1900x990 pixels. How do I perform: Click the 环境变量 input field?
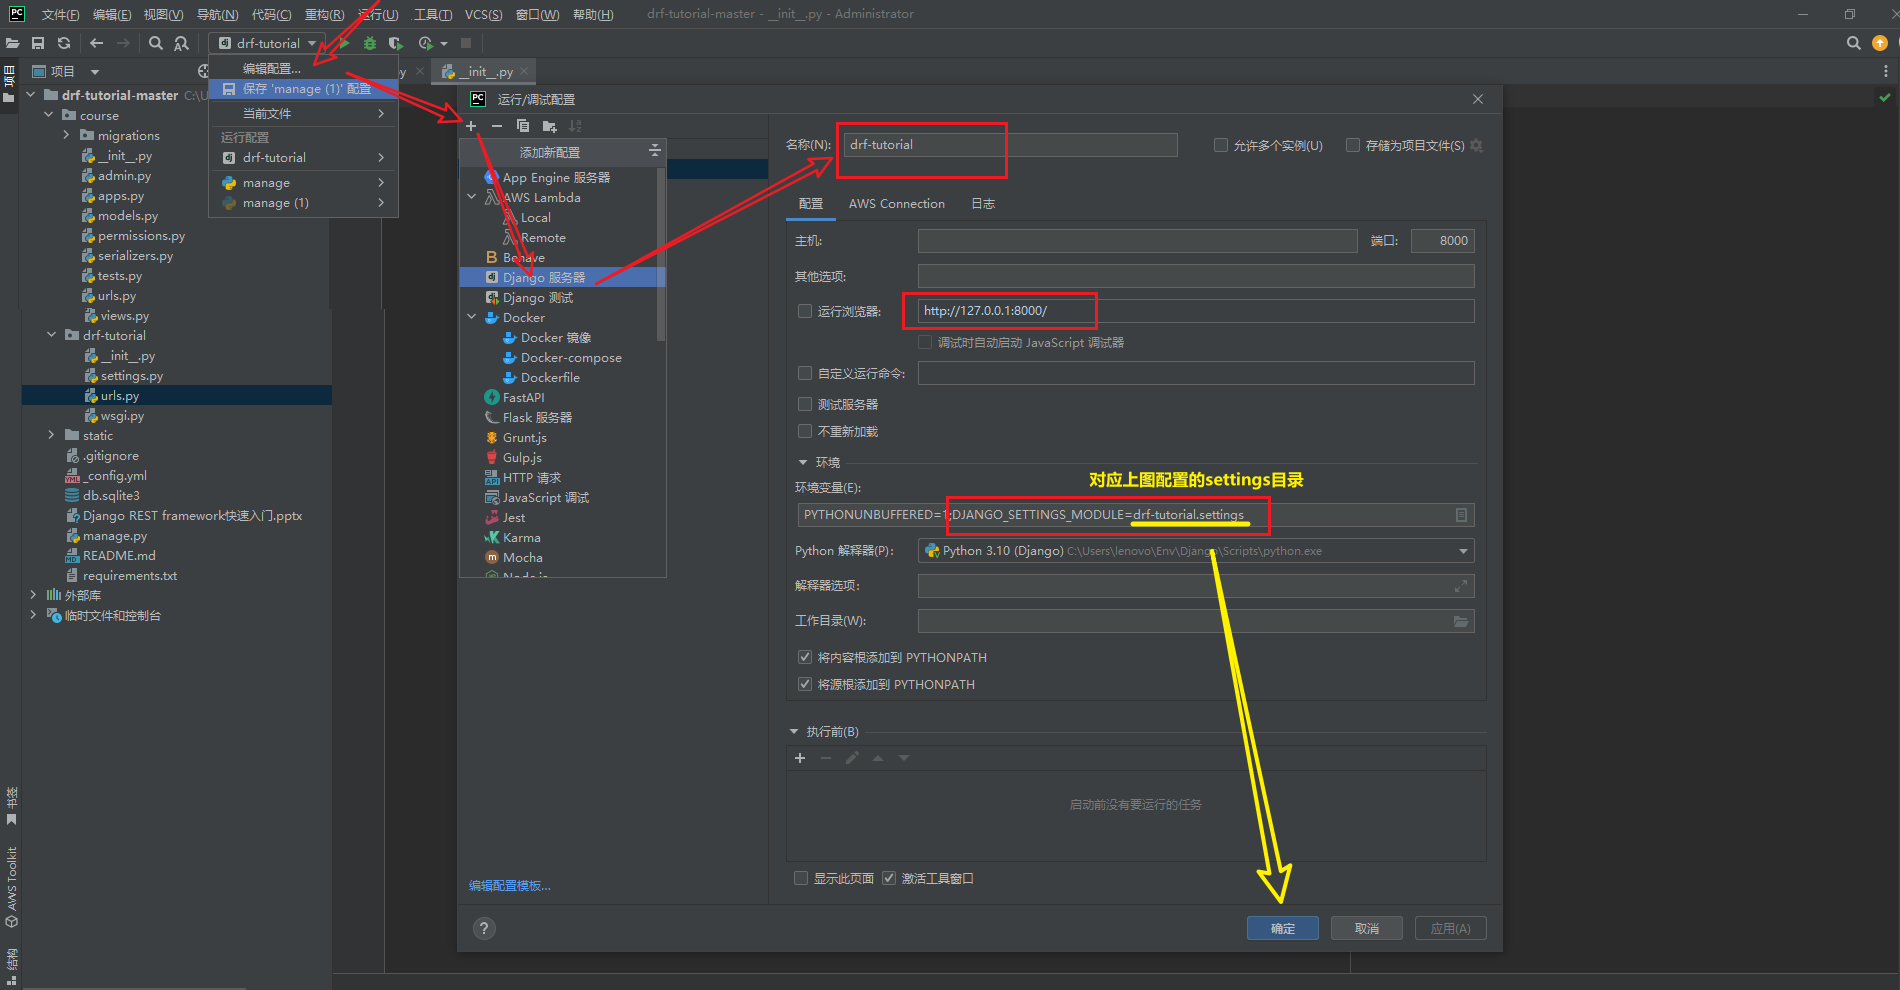1136,515
